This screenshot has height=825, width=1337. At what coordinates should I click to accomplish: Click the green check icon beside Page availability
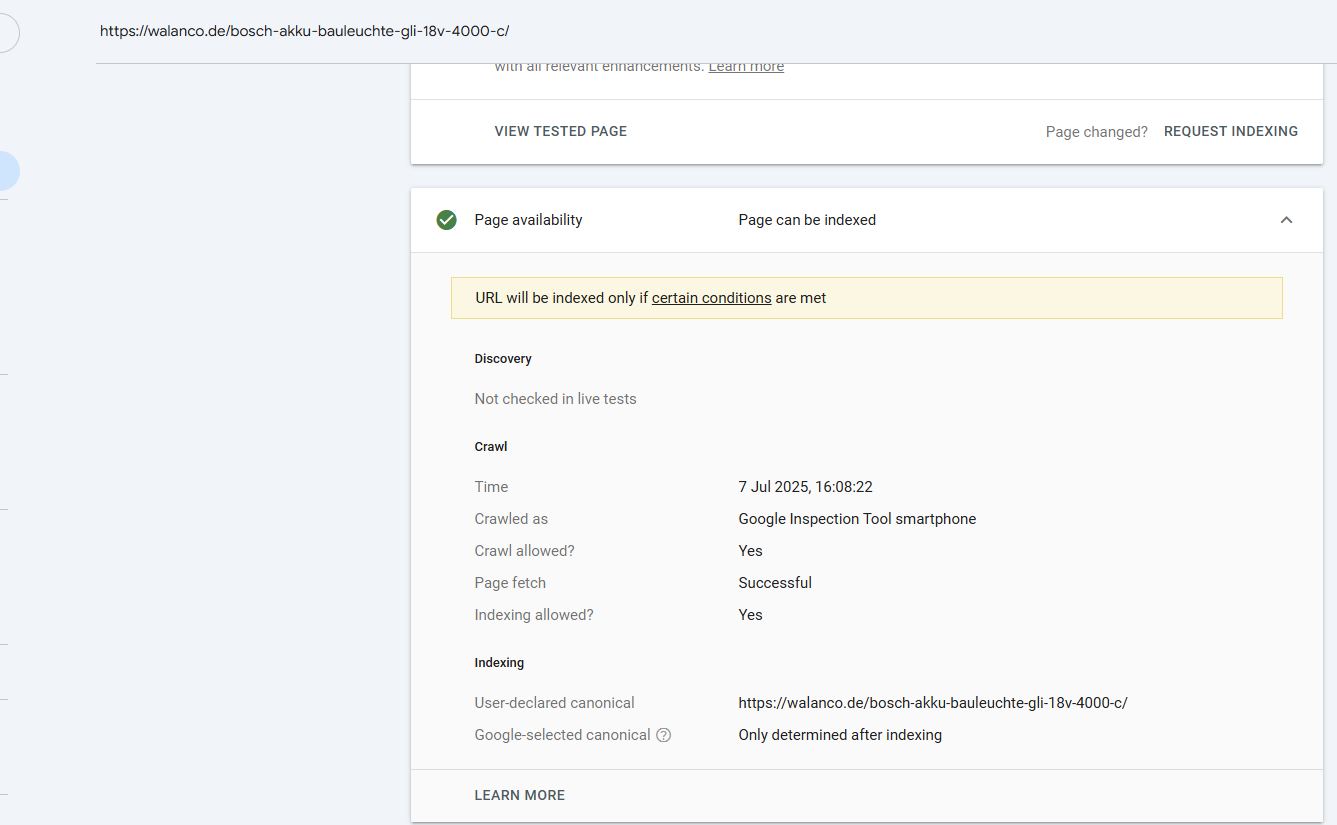point(447,220)
